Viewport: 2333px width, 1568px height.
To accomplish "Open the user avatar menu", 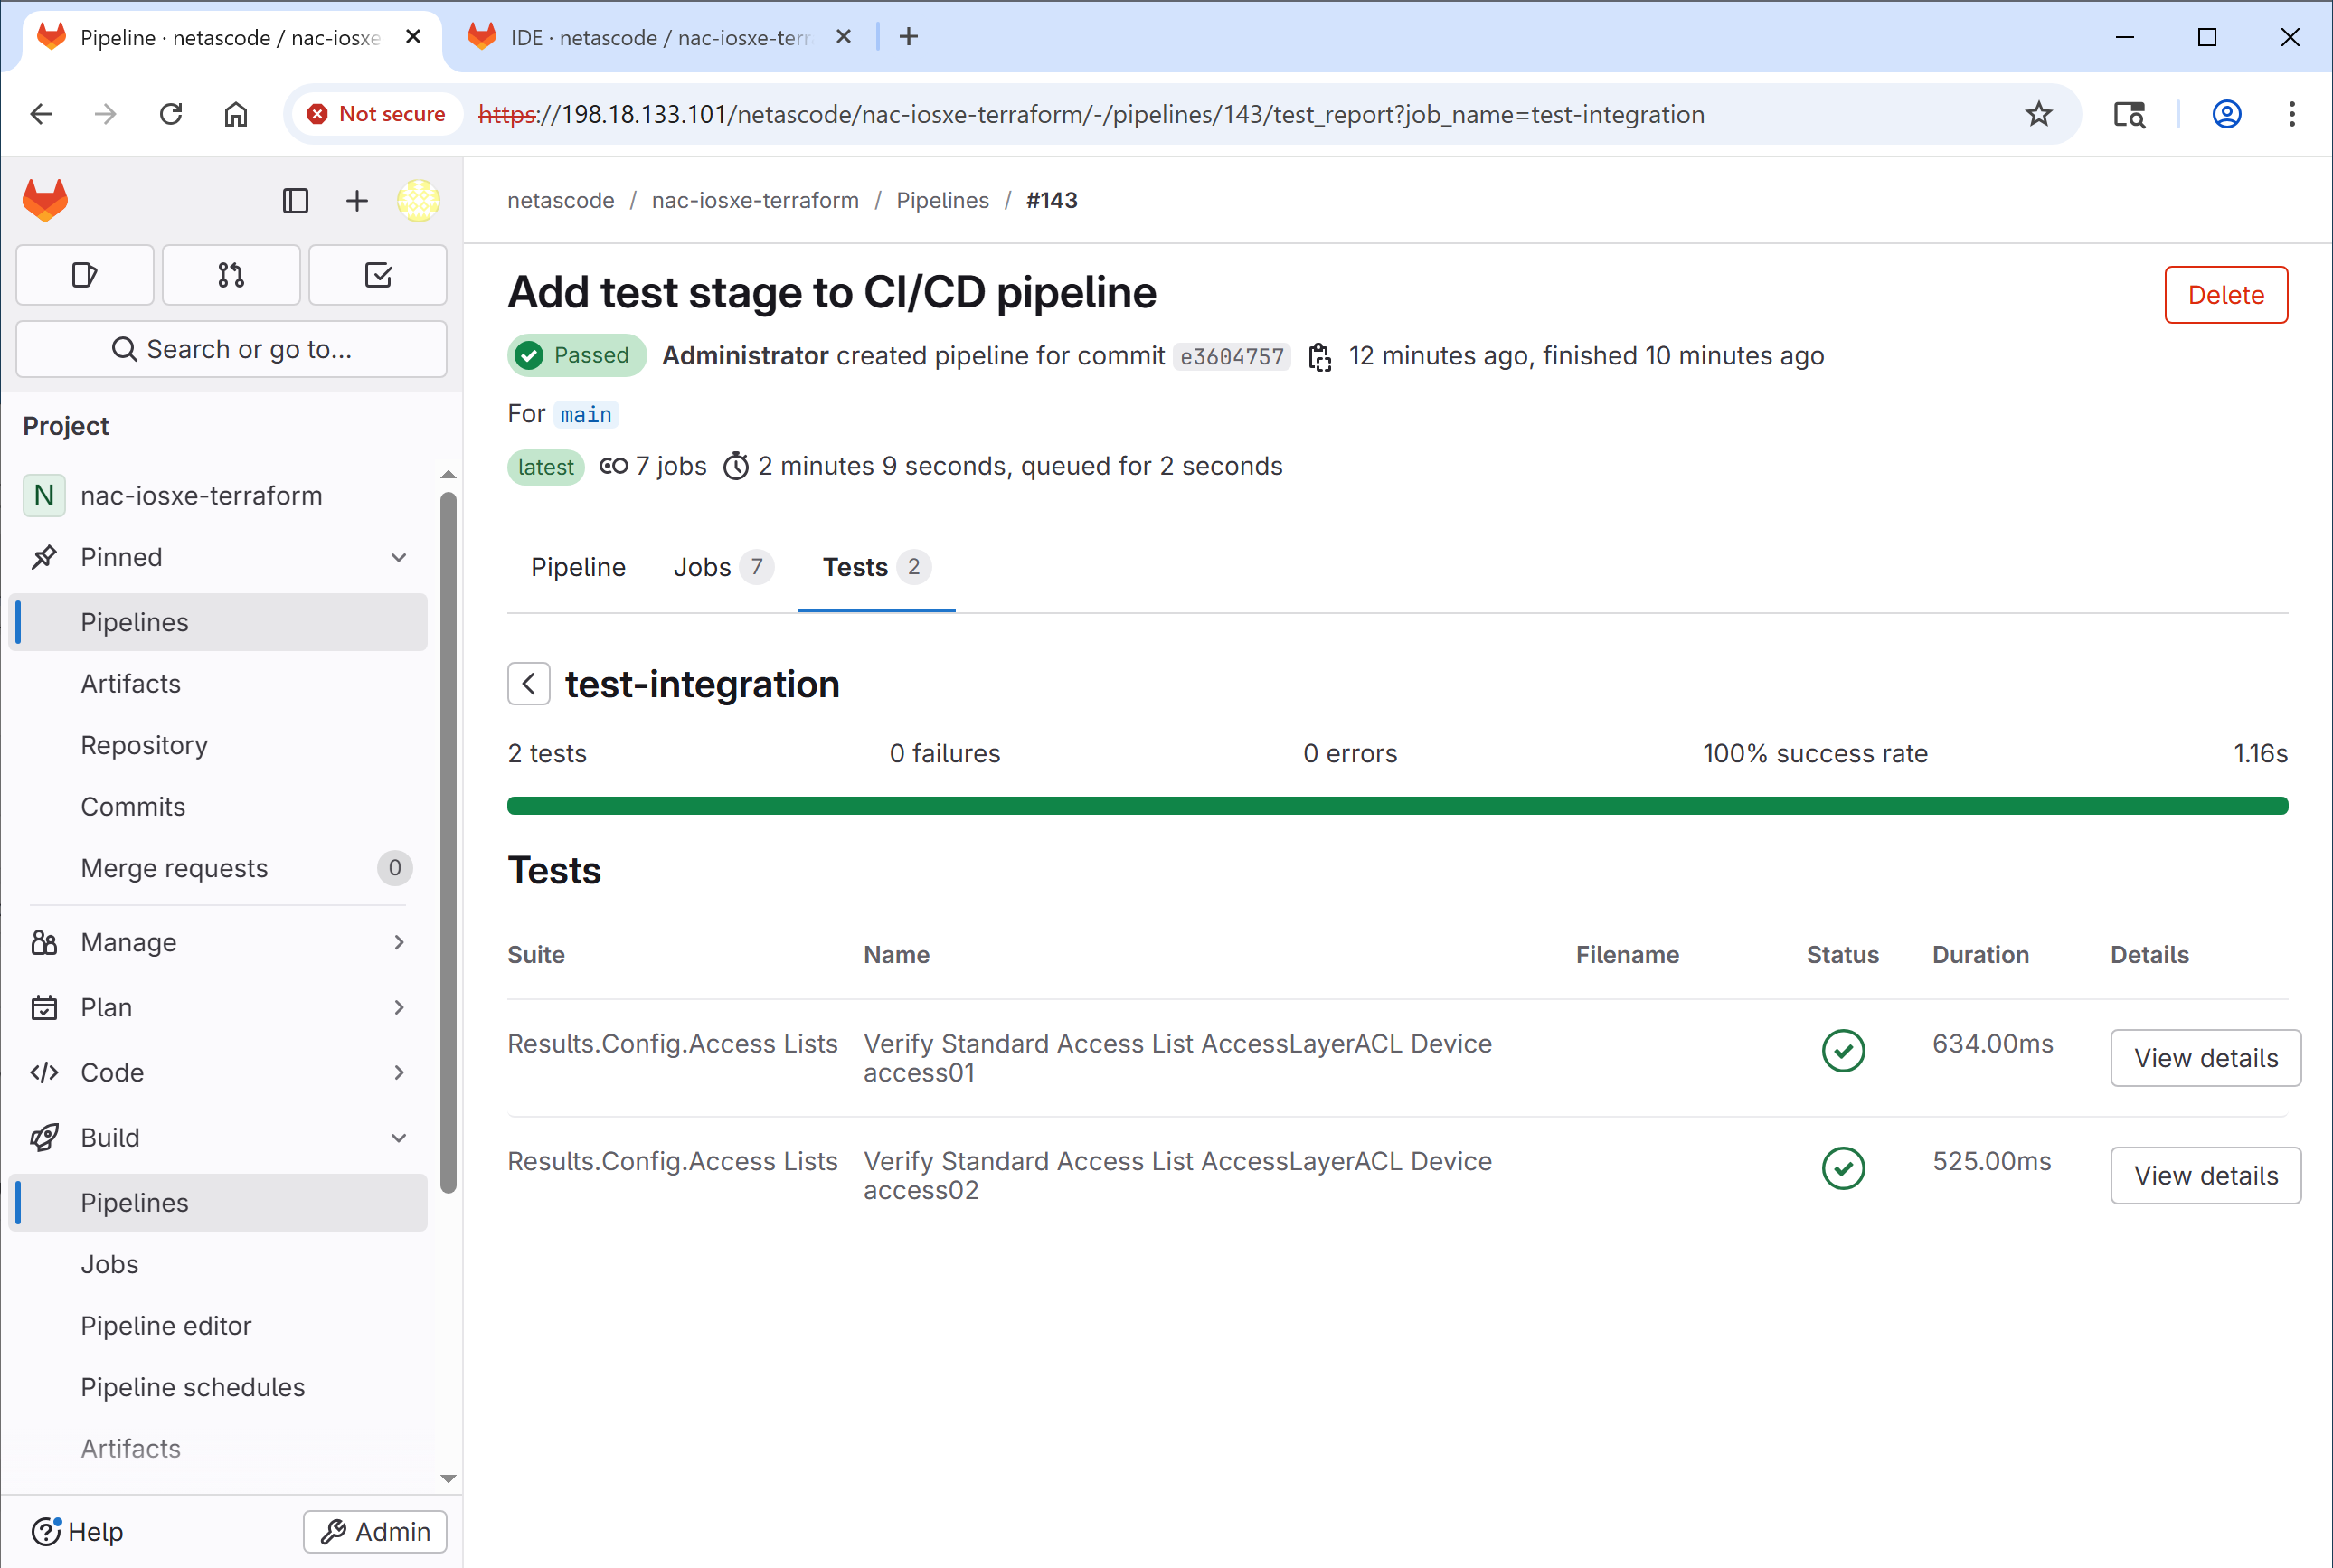I will pyautogui.click(x=418, y=201).
